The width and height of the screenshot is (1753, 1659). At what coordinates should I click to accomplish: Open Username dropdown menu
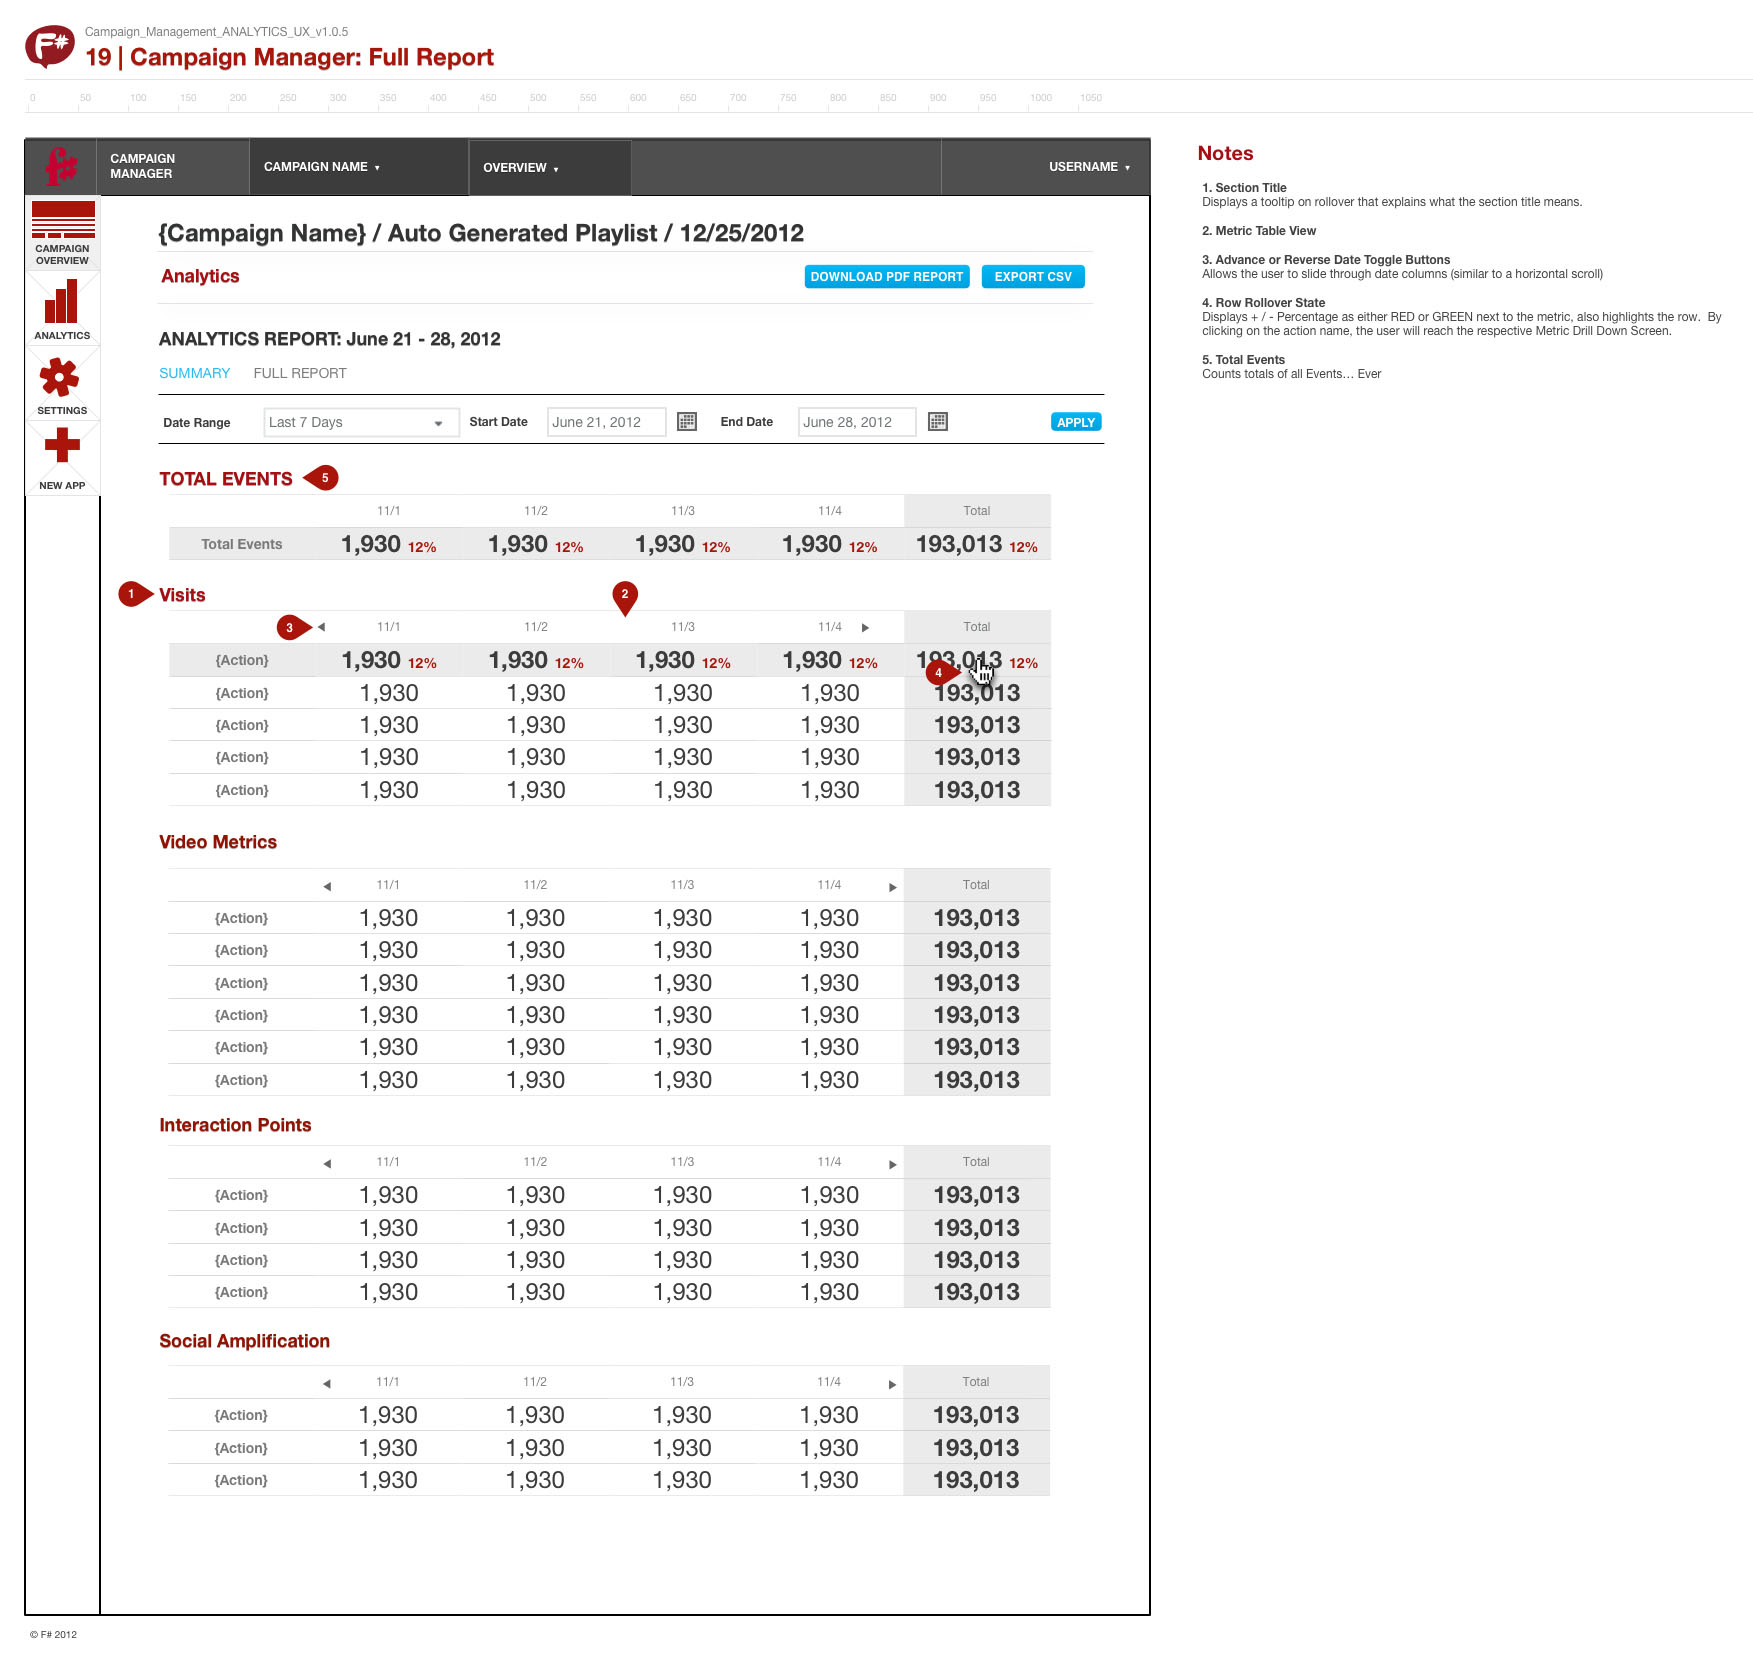[1089, 167]
